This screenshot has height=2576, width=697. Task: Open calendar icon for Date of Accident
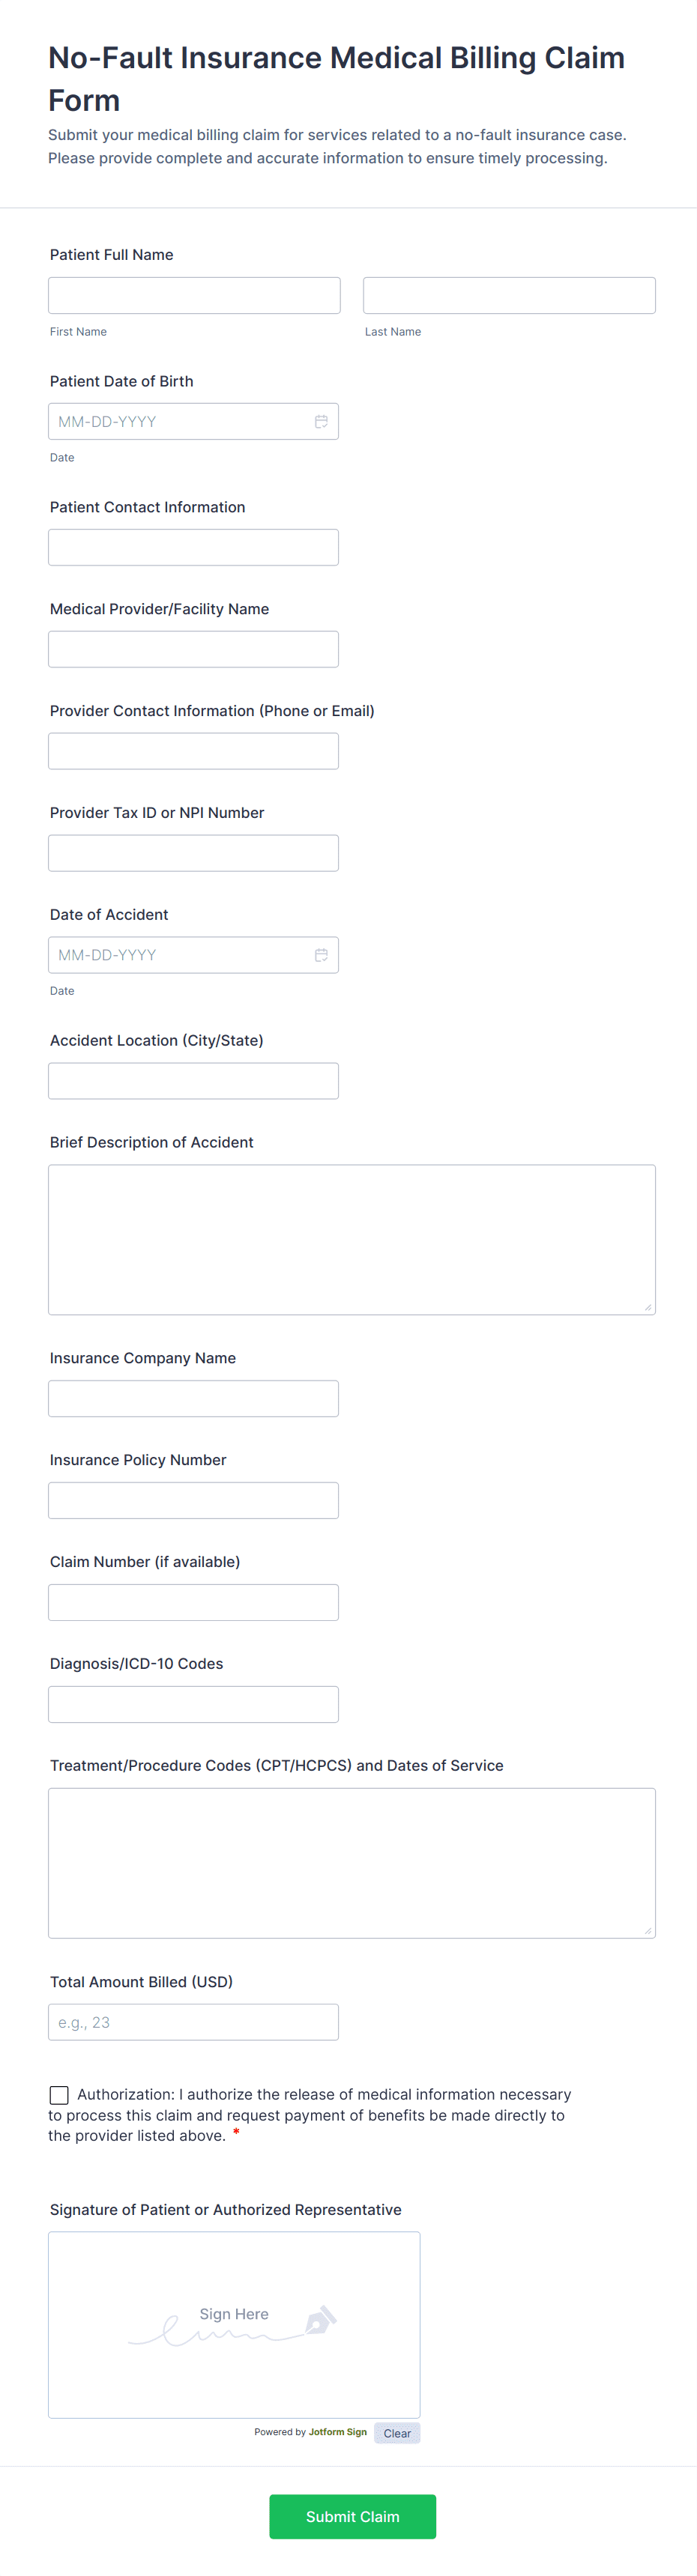click(321, 955)
